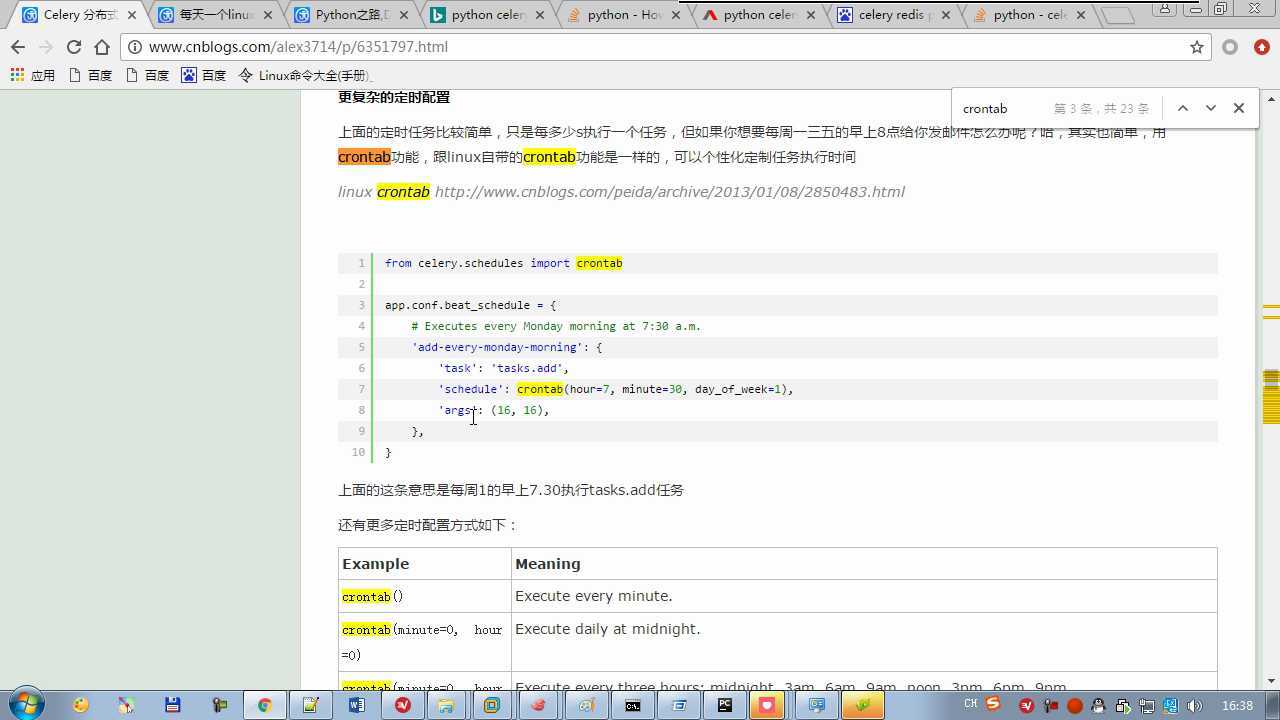Switch to Bing python celery tab
Screen dimensions: 1280x720
[486, 15]
